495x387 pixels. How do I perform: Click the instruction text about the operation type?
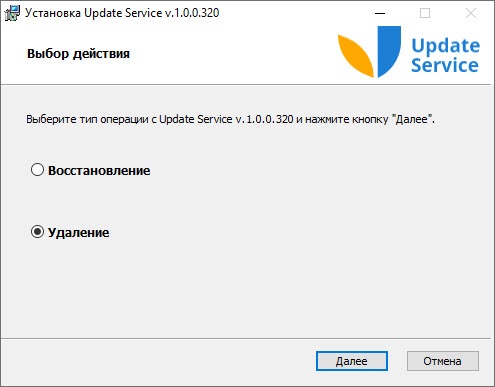pyautogui.click(x=230, y=119)
